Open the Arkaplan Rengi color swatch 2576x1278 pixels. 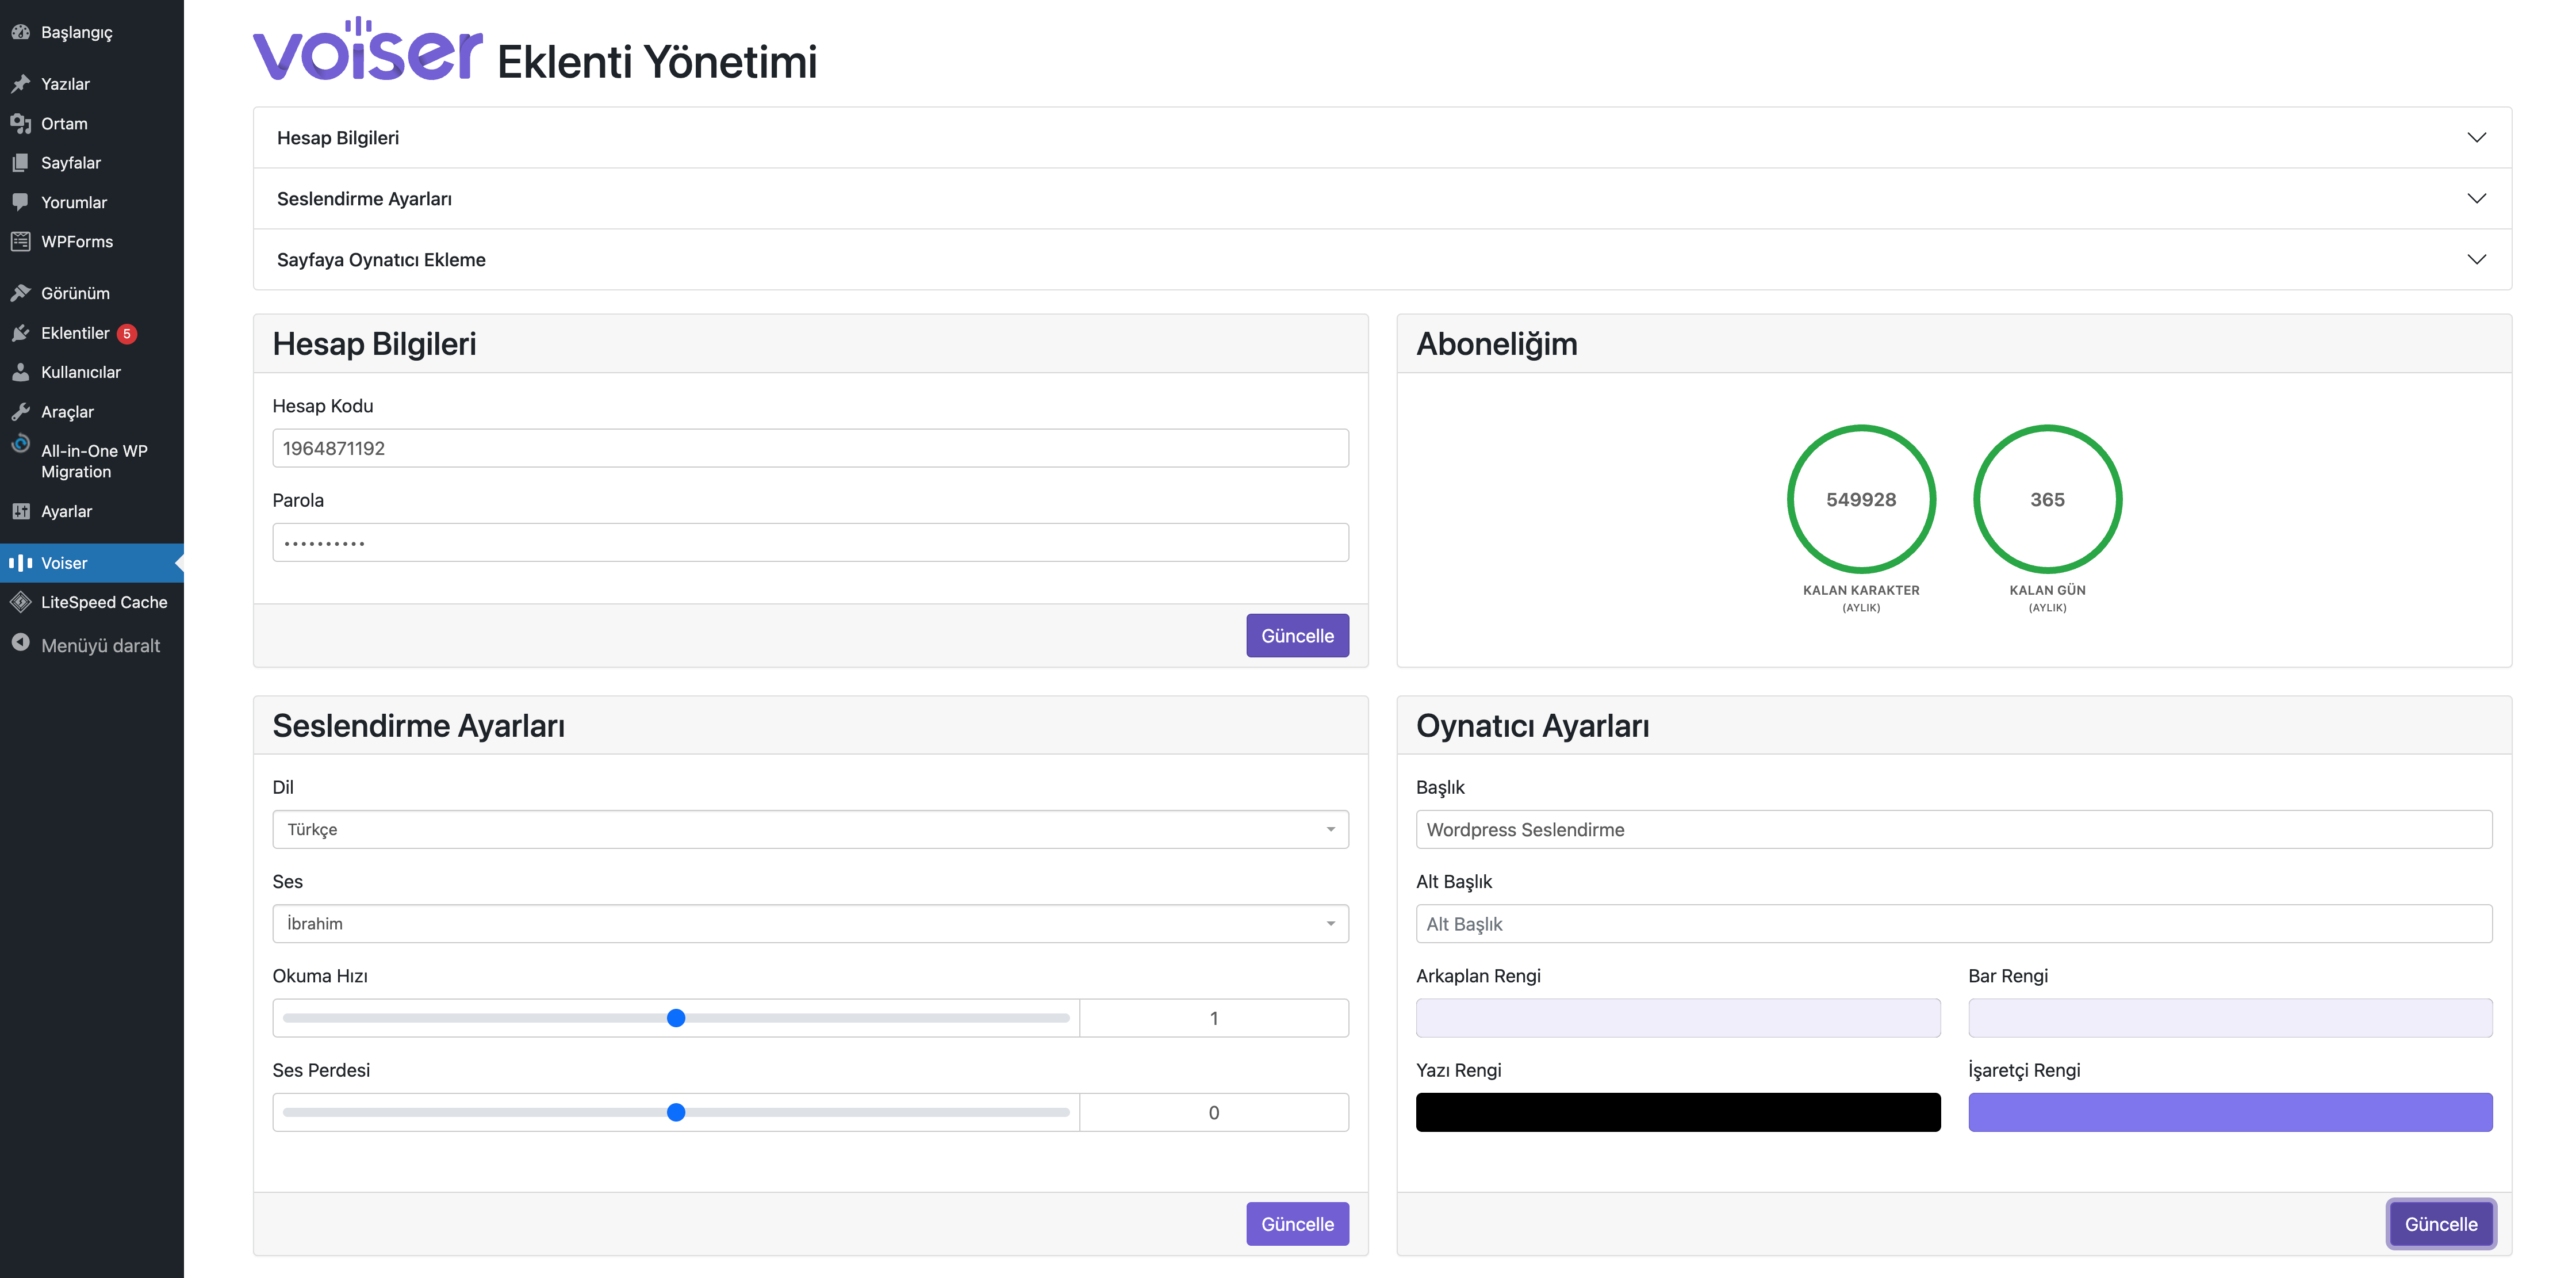click(x=1678, y=1018)
